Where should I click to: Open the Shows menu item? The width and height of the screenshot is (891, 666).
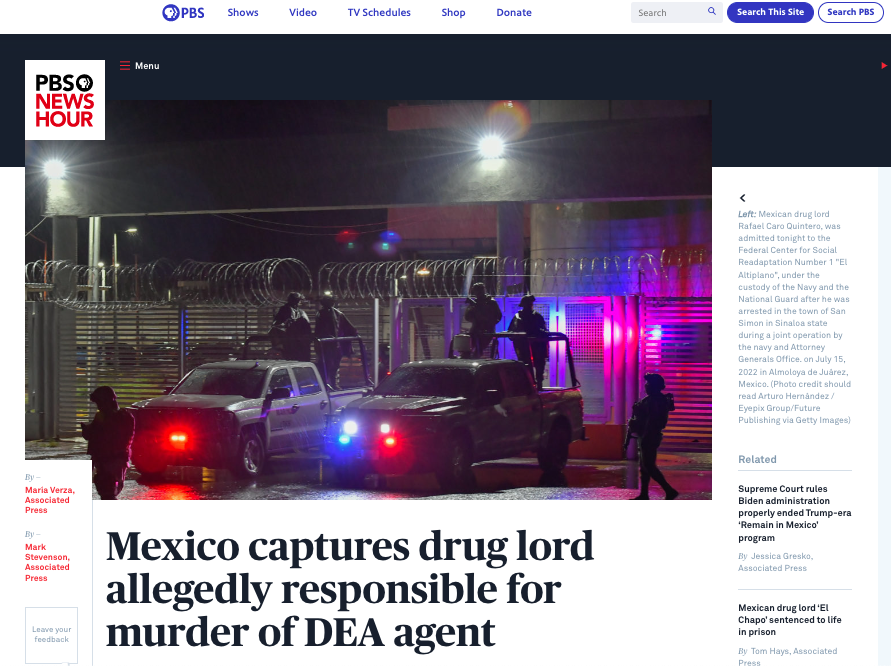[x=243, y=13]
